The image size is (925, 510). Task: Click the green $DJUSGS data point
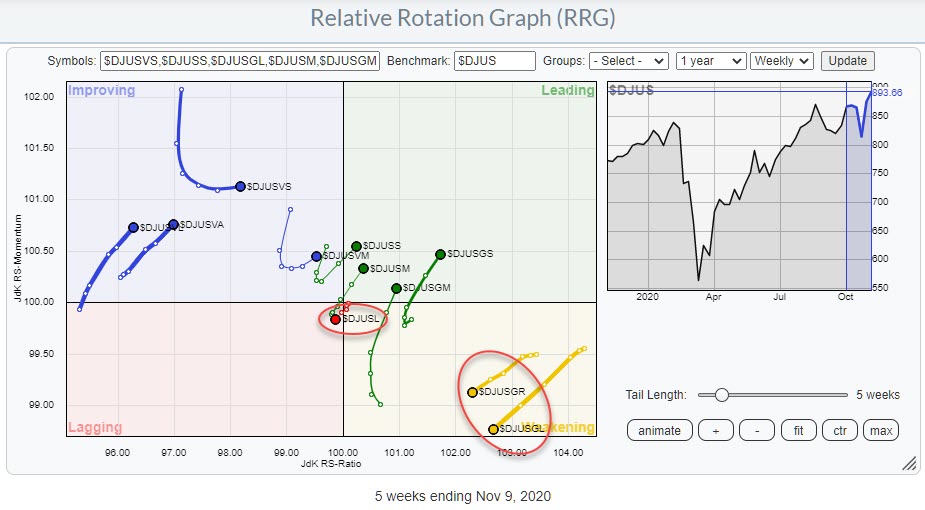point(440,254)
